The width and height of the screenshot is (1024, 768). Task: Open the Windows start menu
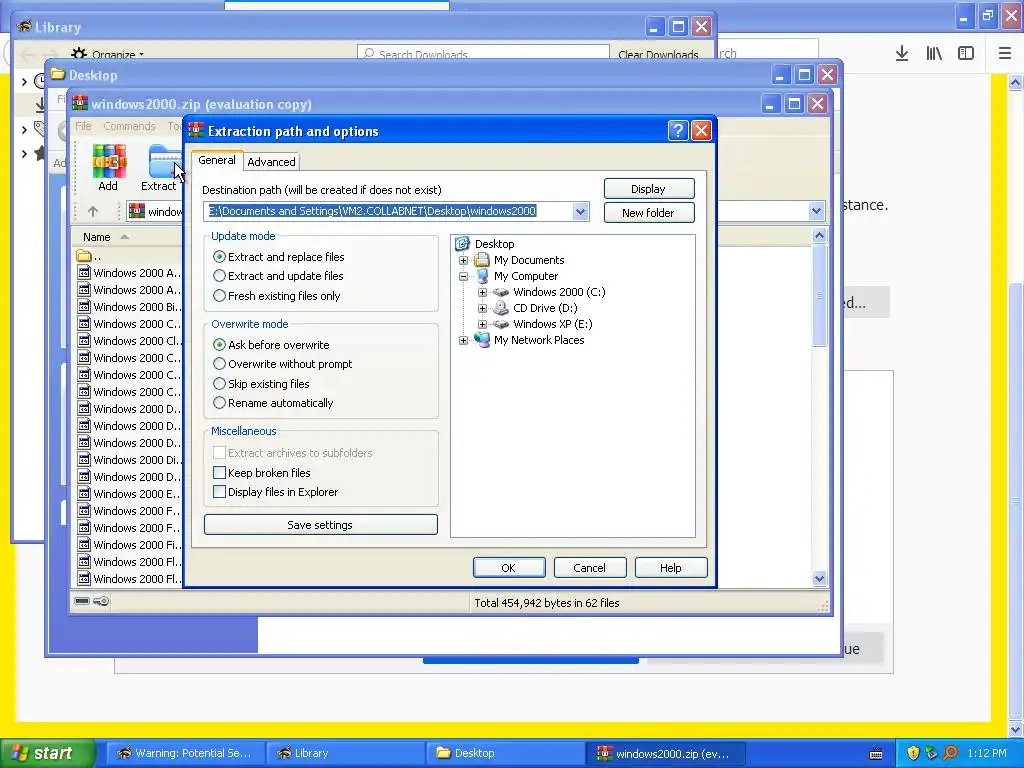click(48, 753)
